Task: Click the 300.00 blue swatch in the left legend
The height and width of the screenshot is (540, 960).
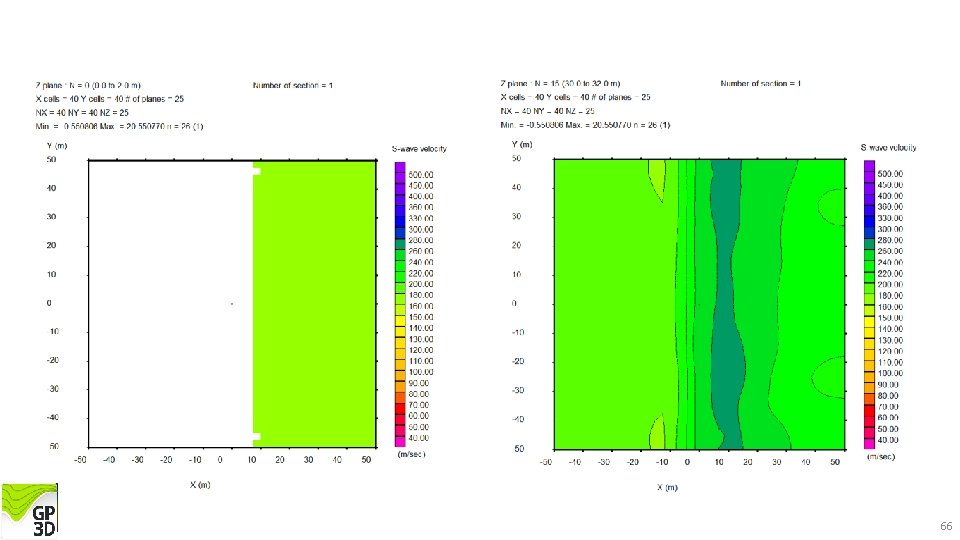Action: pyautogui.click(x=400, y=233)
